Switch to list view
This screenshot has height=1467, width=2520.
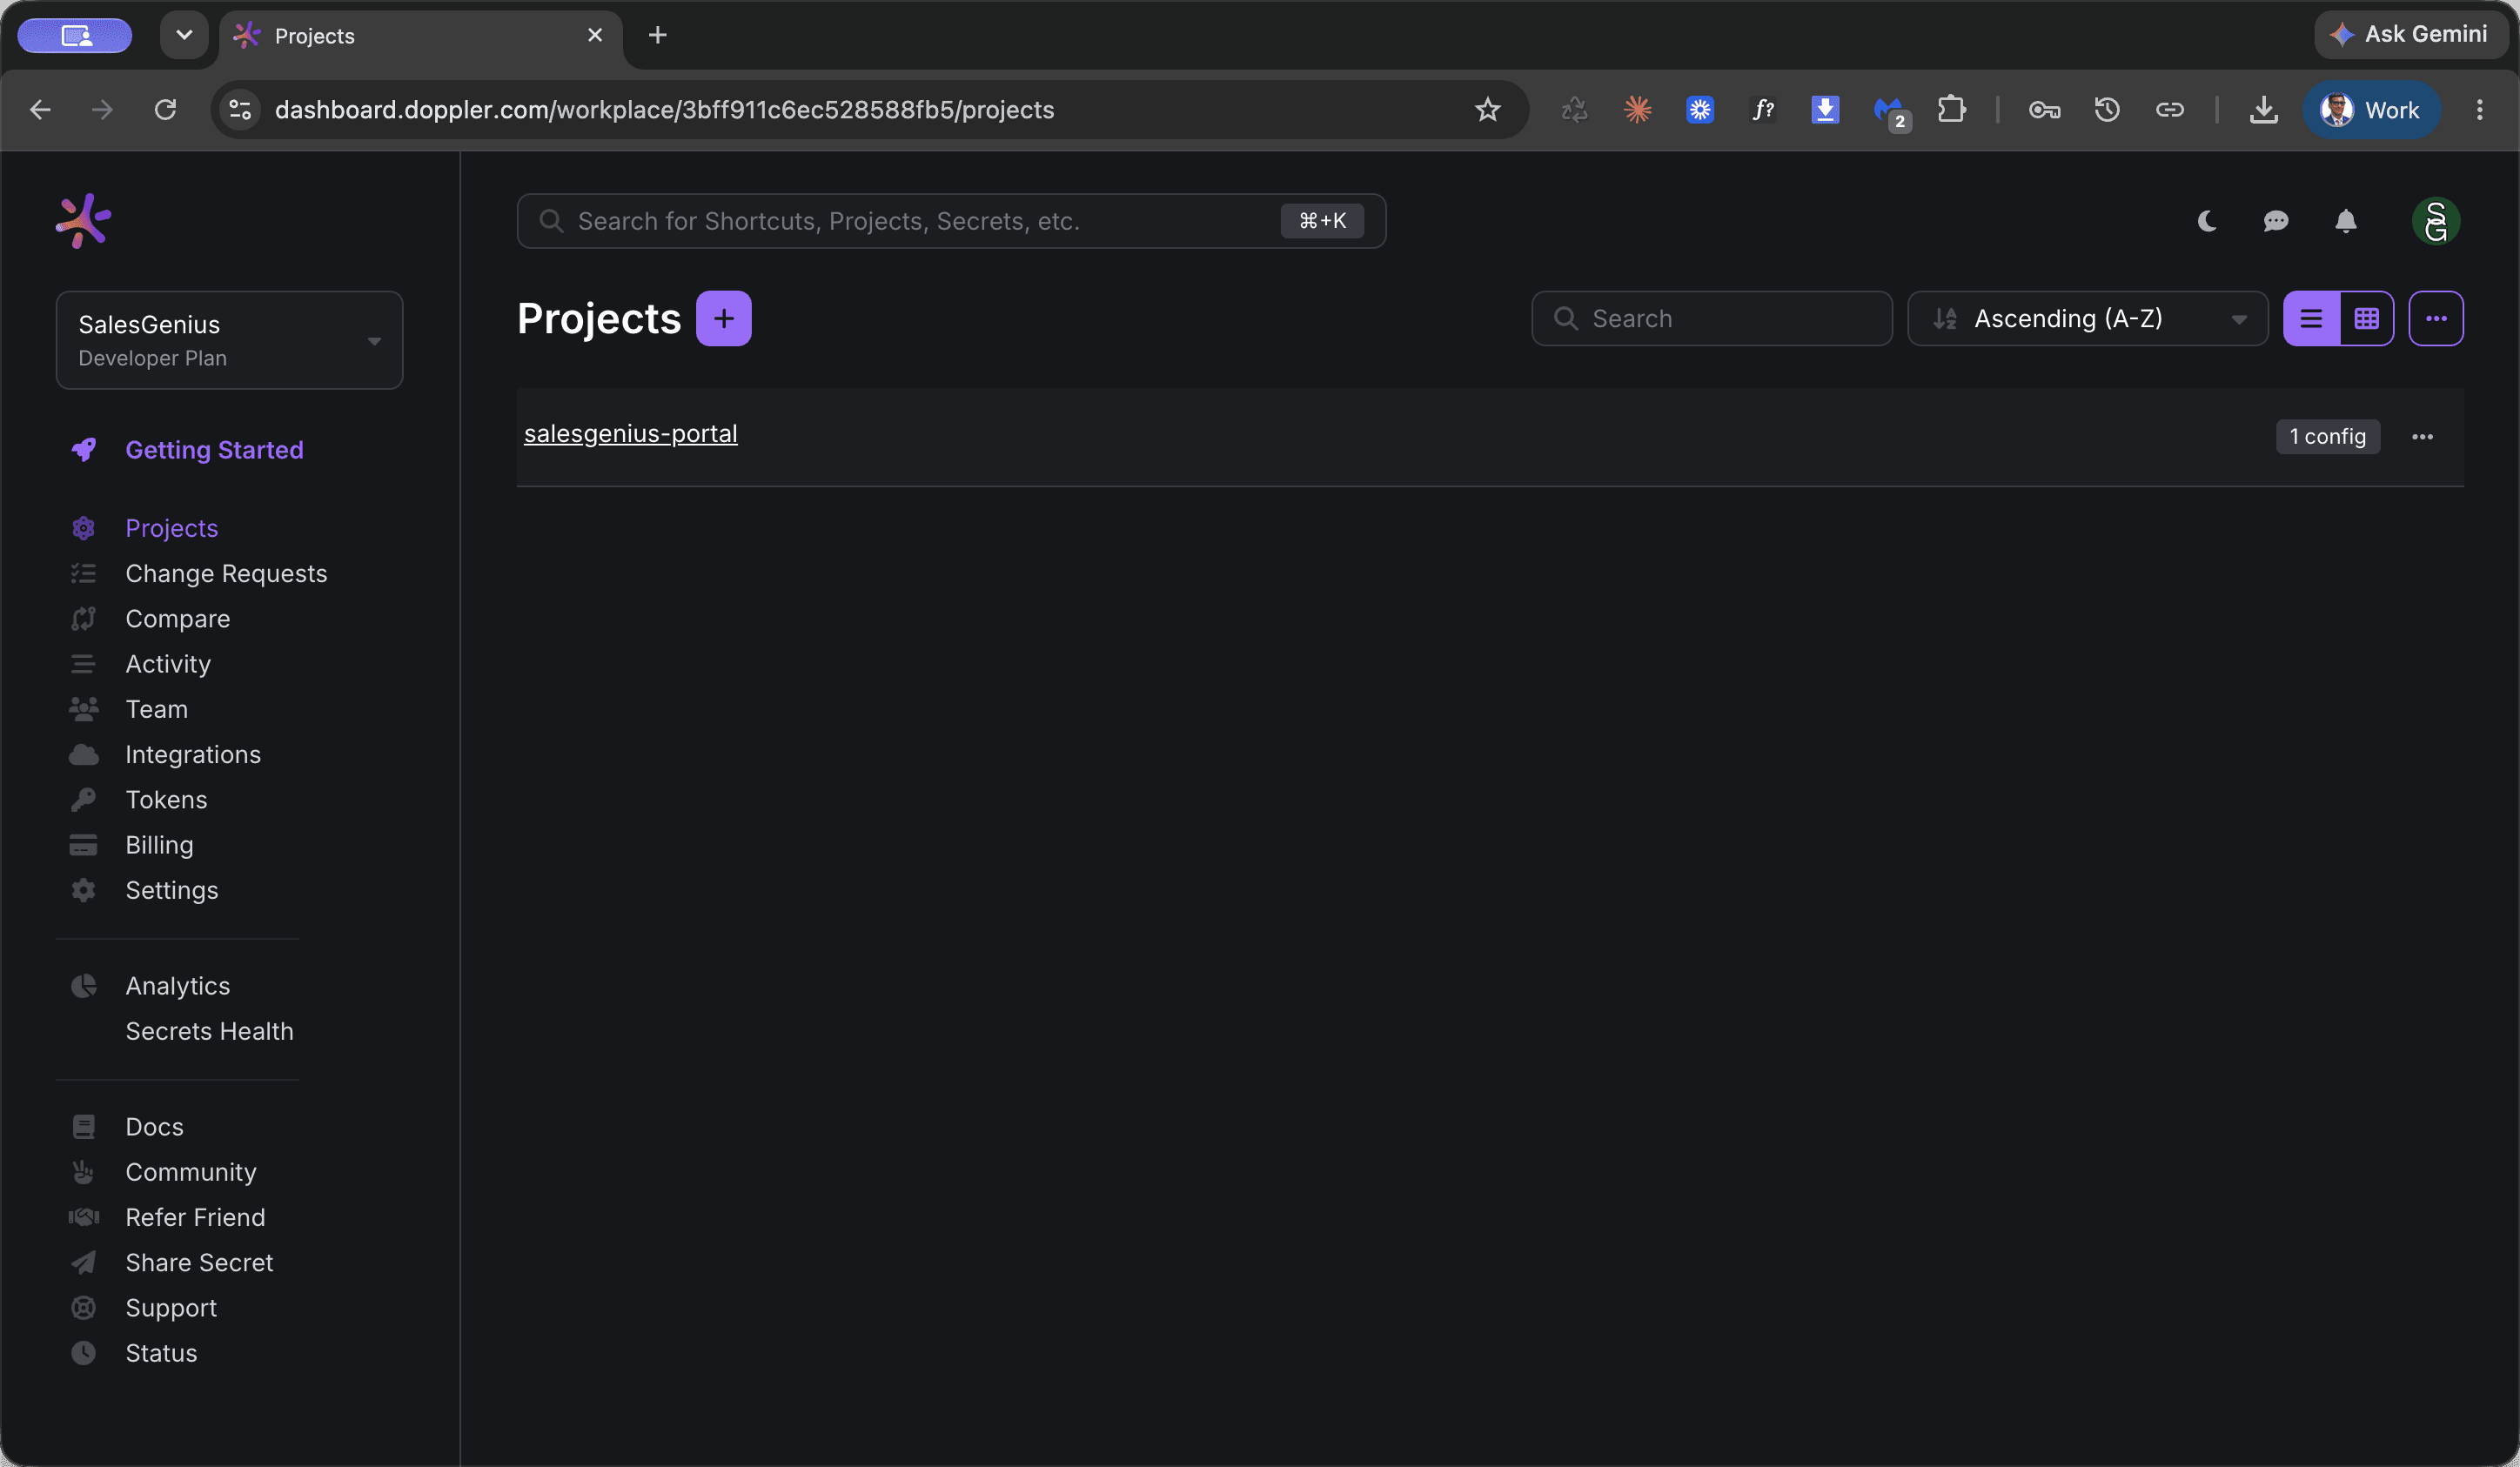tap(2311, 318)
